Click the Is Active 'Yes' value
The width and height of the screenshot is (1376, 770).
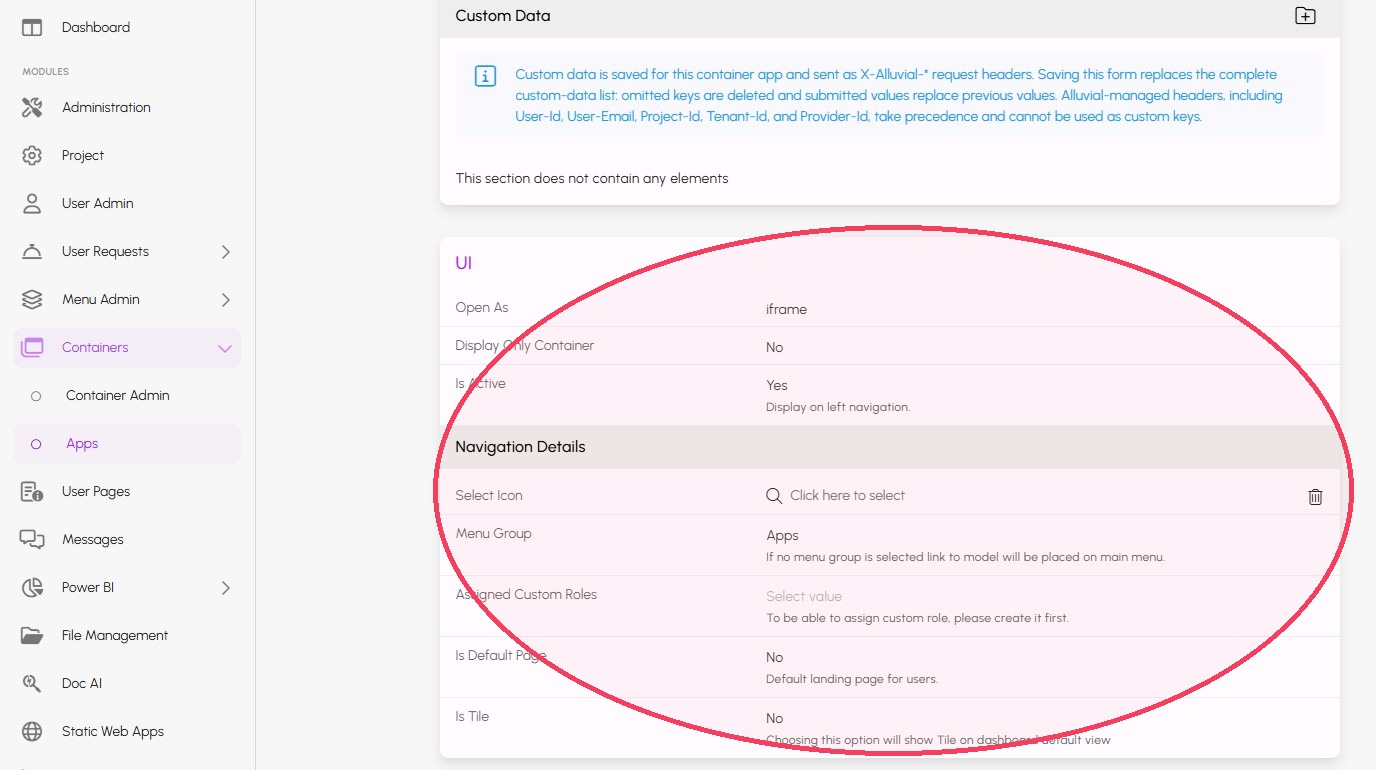[x=777, y=385]
